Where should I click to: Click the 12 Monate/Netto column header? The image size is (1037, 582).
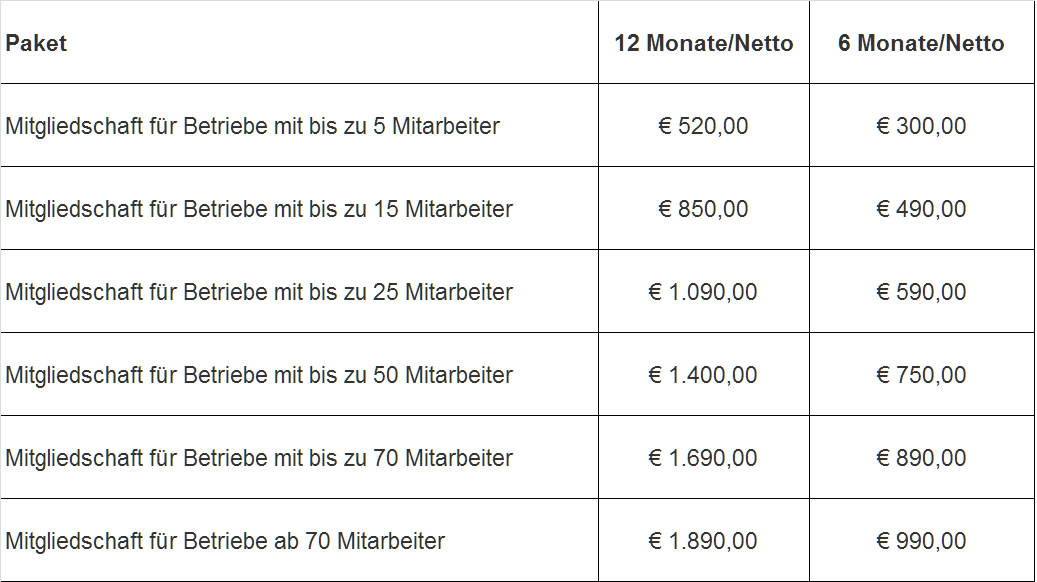point(704,42)
